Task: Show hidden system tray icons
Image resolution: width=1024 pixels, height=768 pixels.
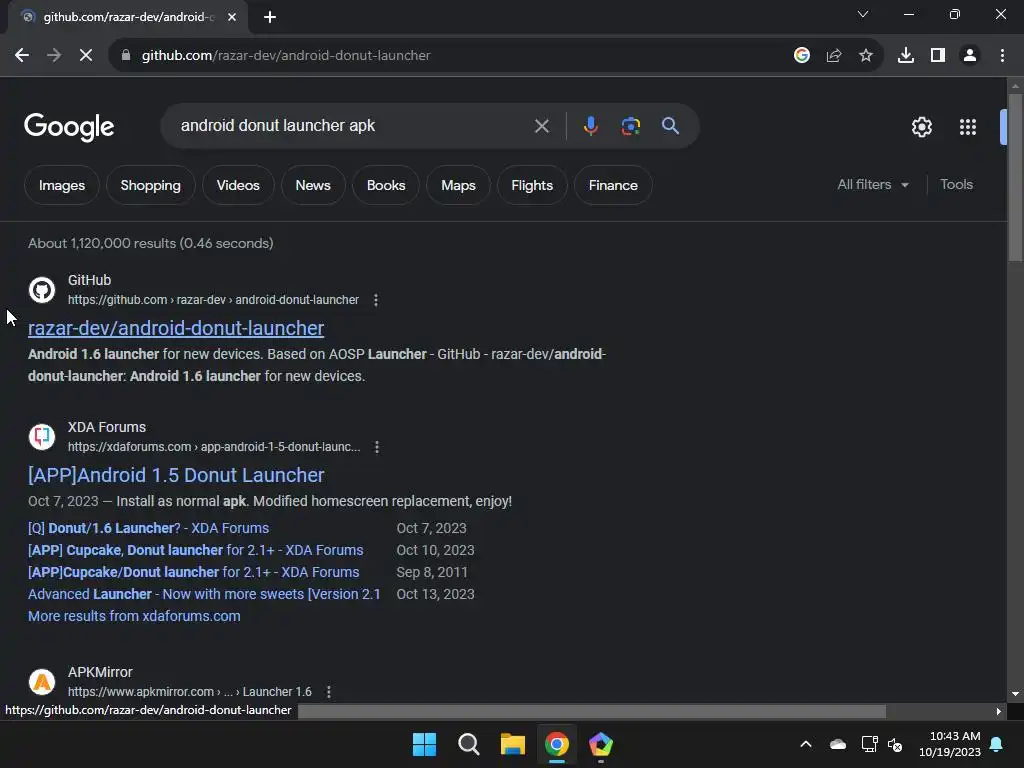Action: pyautogui.click(x=806, y=744)
